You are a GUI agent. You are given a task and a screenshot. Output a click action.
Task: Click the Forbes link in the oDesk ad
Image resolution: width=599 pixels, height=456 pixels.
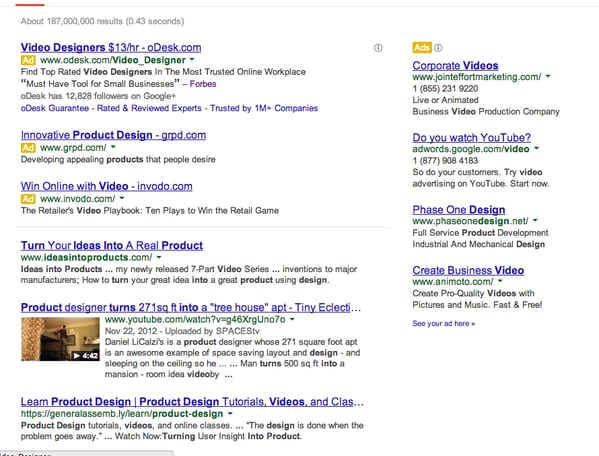point(203,84)
